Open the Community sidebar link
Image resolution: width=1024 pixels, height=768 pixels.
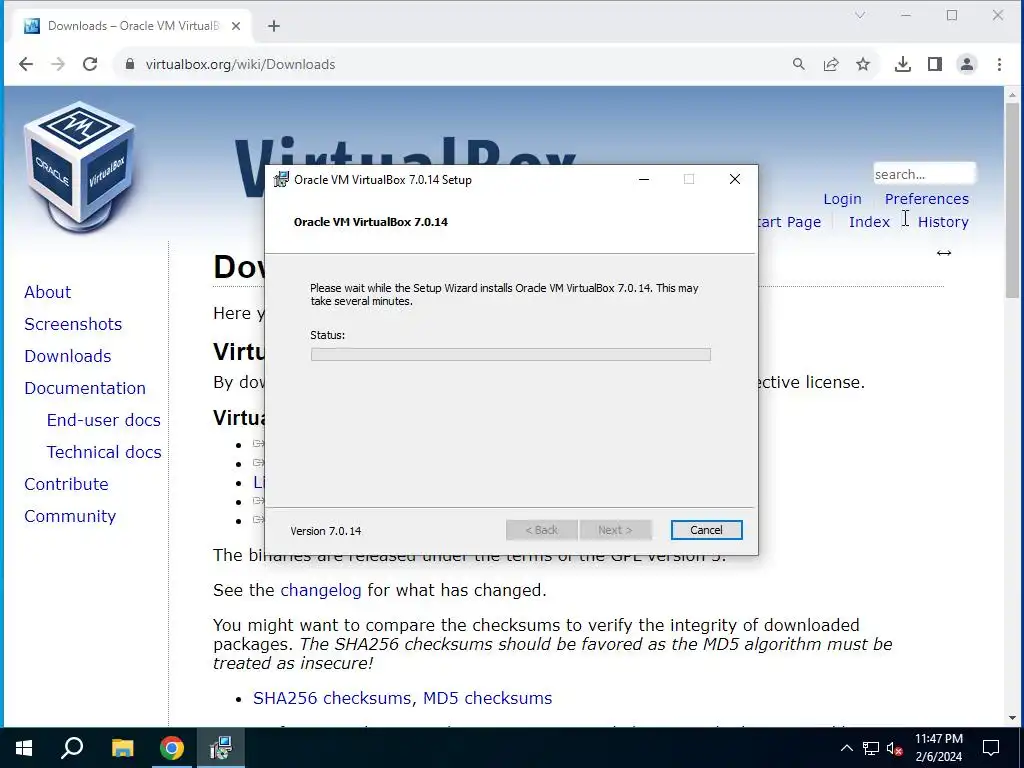pyautogui.click(x=70, y=516)
